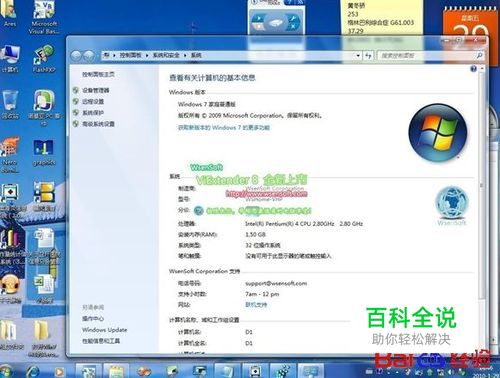
Task: Click the support@wsensoft.com text
Action: 276,283
